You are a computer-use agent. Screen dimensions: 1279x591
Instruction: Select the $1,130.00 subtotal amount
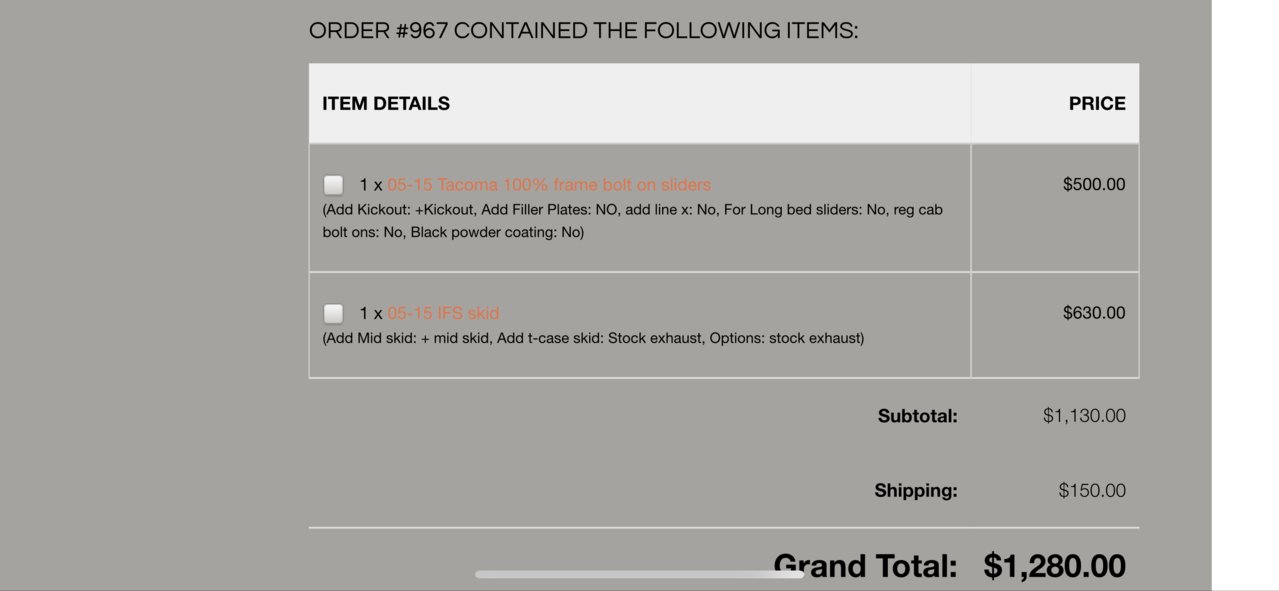pyautogui.click(x=1084, y=416)
